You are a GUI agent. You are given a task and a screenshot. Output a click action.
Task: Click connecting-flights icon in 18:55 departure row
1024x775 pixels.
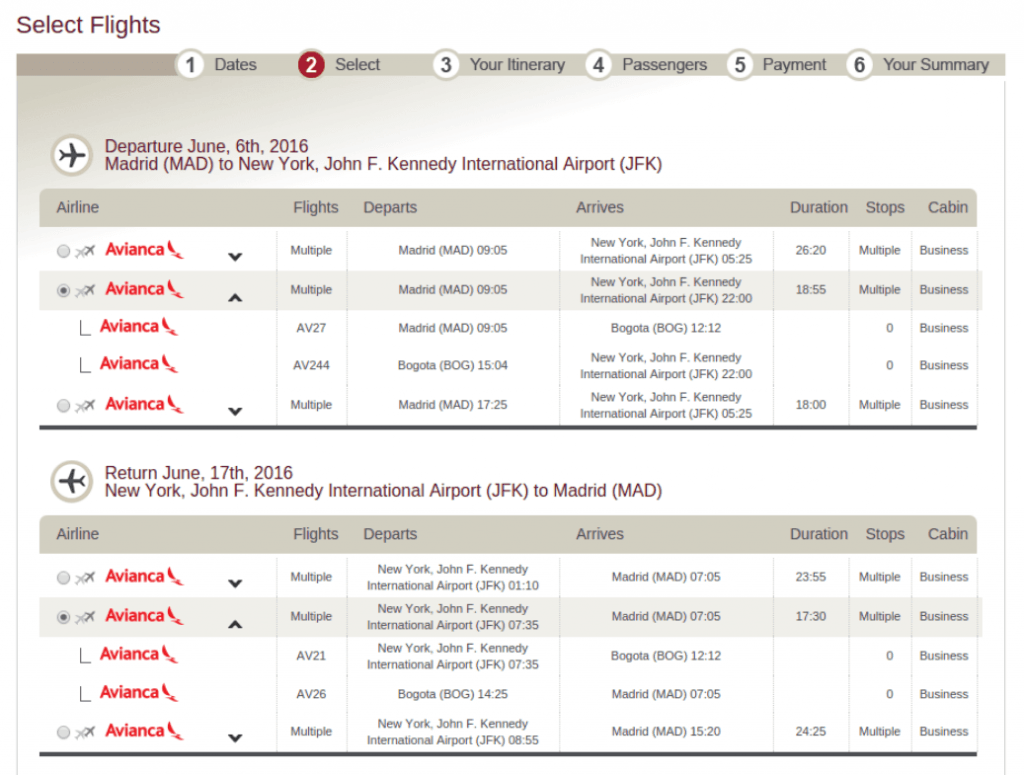tap(85, 290)
